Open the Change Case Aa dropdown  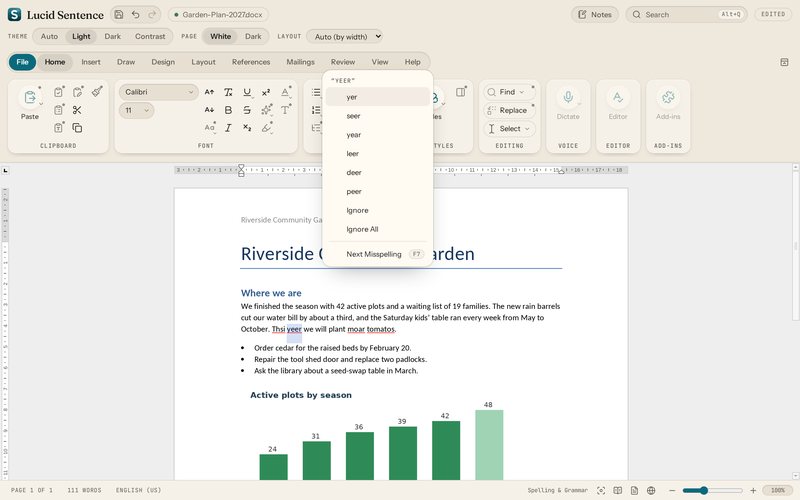click(210, 128)
